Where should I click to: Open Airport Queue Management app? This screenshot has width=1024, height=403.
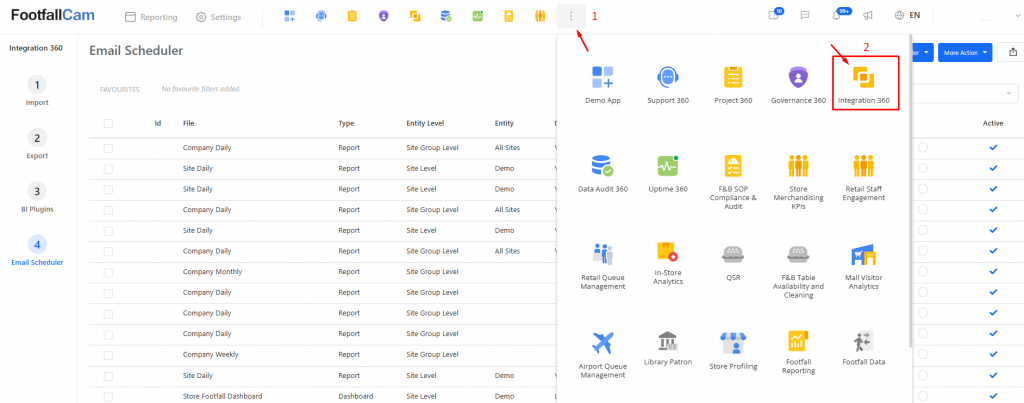[x=603, y=355]
